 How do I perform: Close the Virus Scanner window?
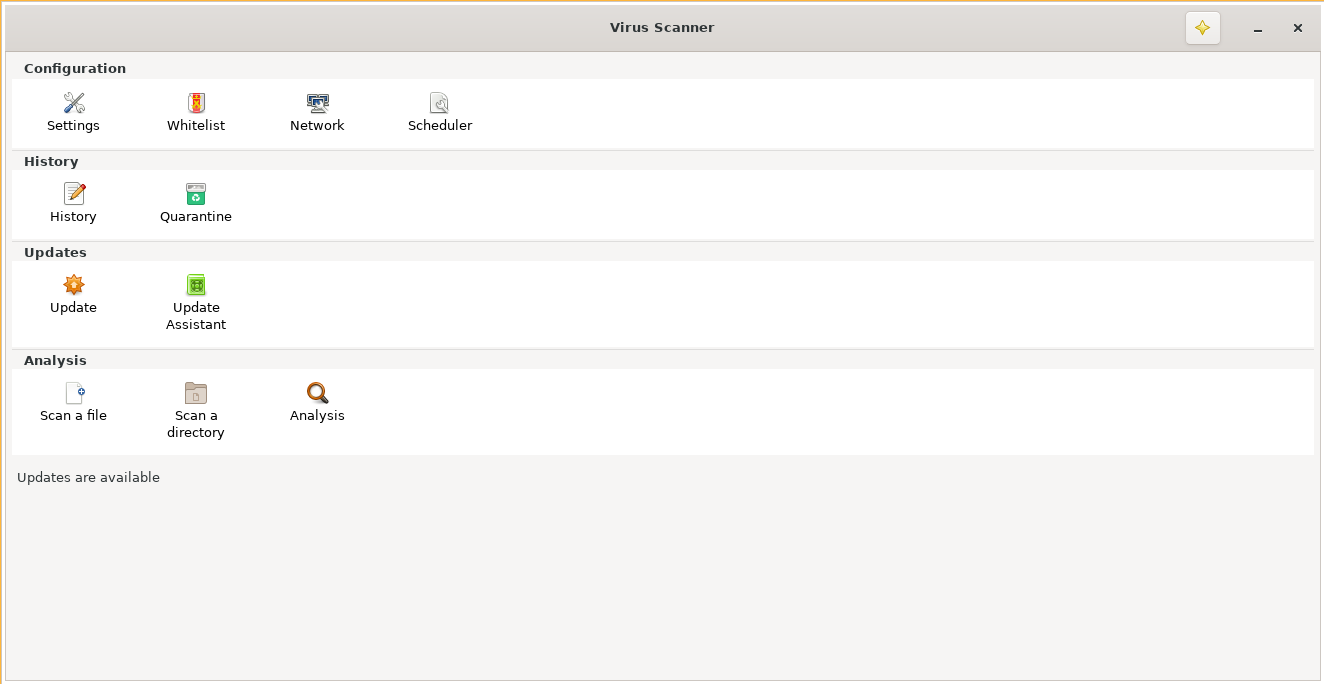point(1298,28)
